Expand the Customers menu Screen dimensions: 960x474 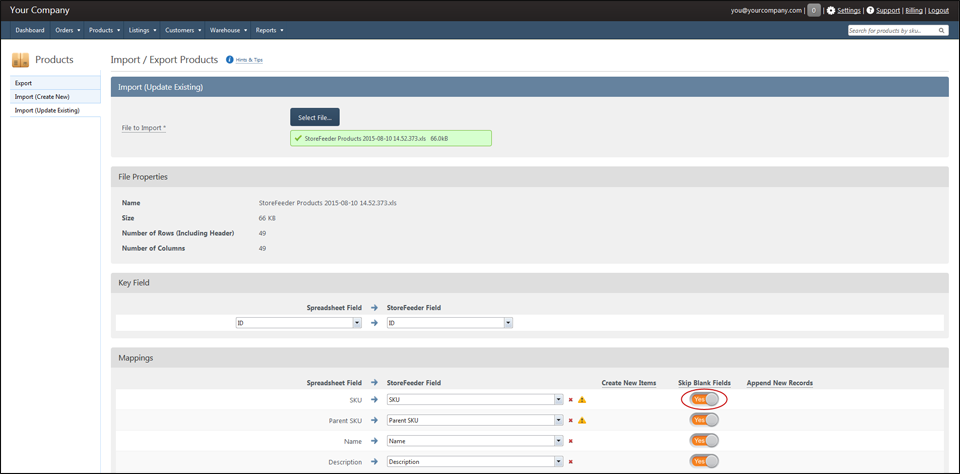coord(183,30)
